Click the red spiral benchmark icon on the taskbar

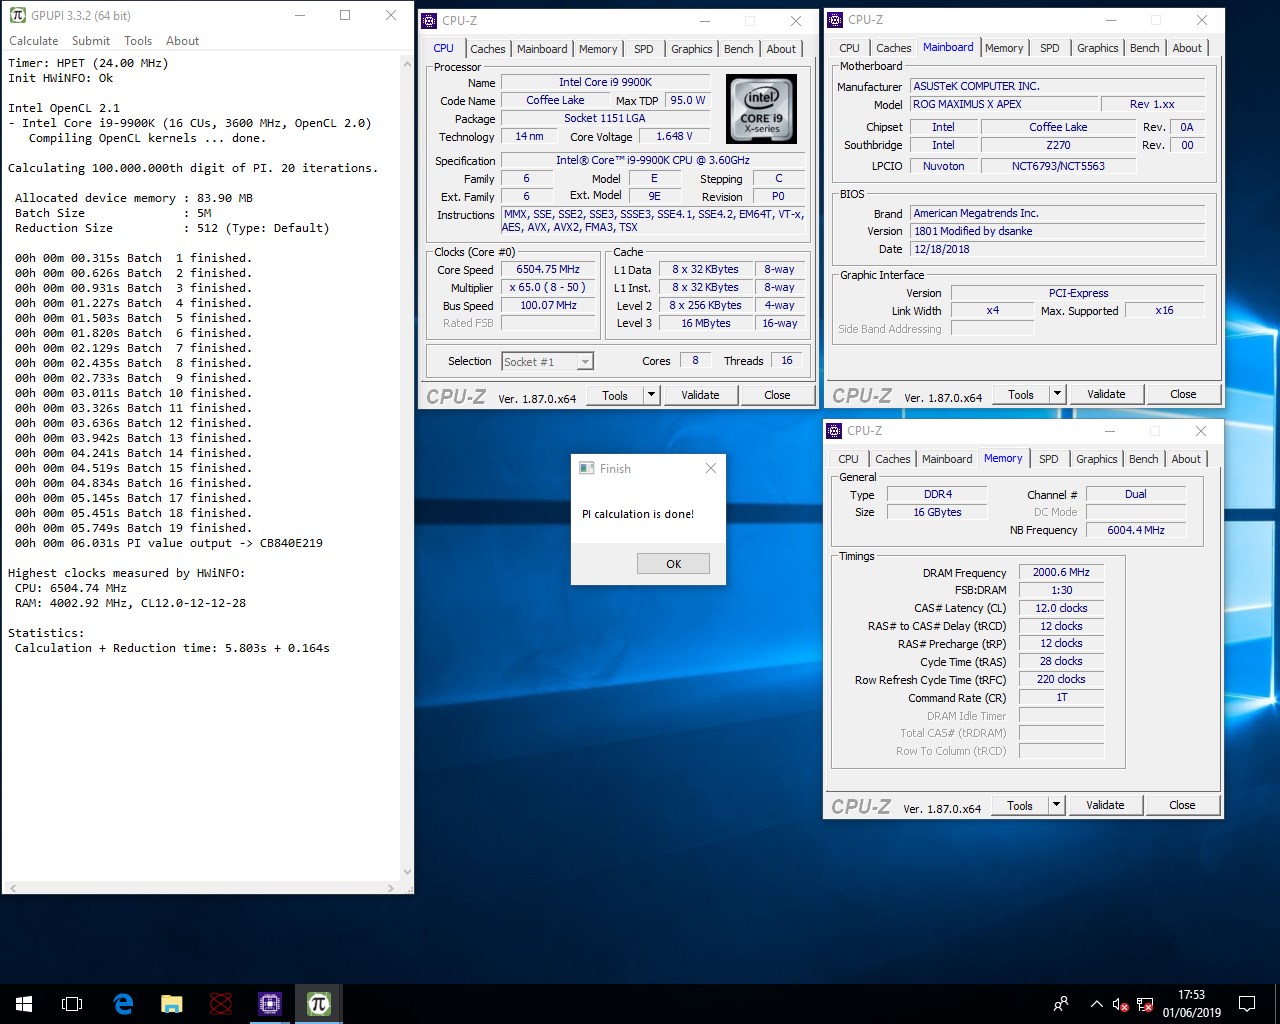(220, 1003)
